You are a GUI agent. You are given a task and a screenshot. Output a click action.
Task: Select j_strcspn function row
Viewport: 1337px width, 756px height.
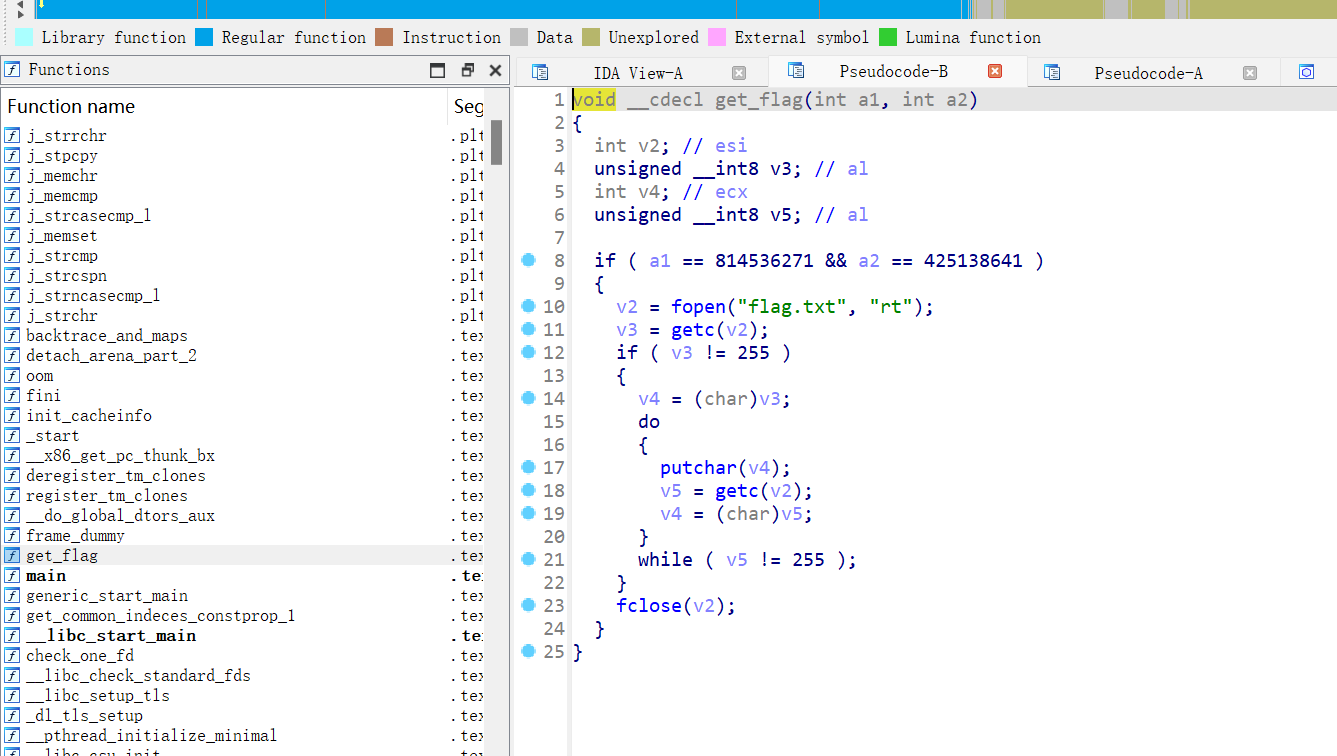coord(243,276)
